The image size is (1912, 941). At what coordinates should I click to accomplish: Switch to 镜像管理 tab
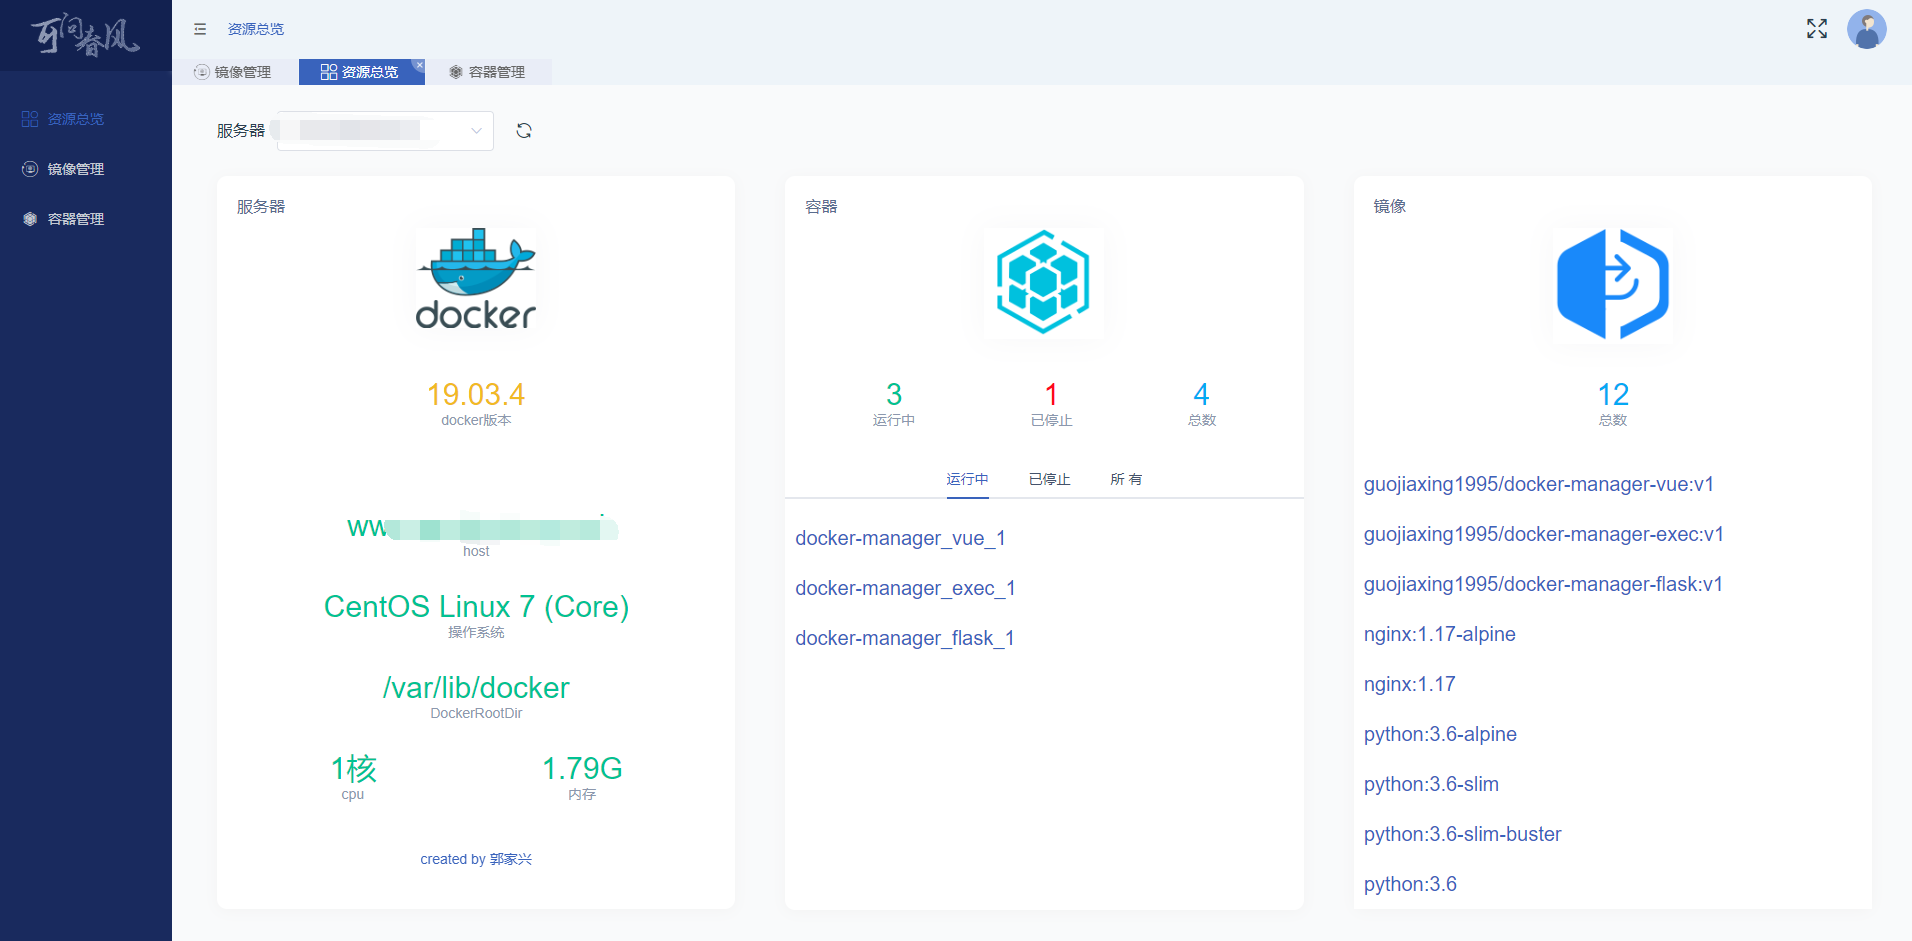tap(235, 72)
